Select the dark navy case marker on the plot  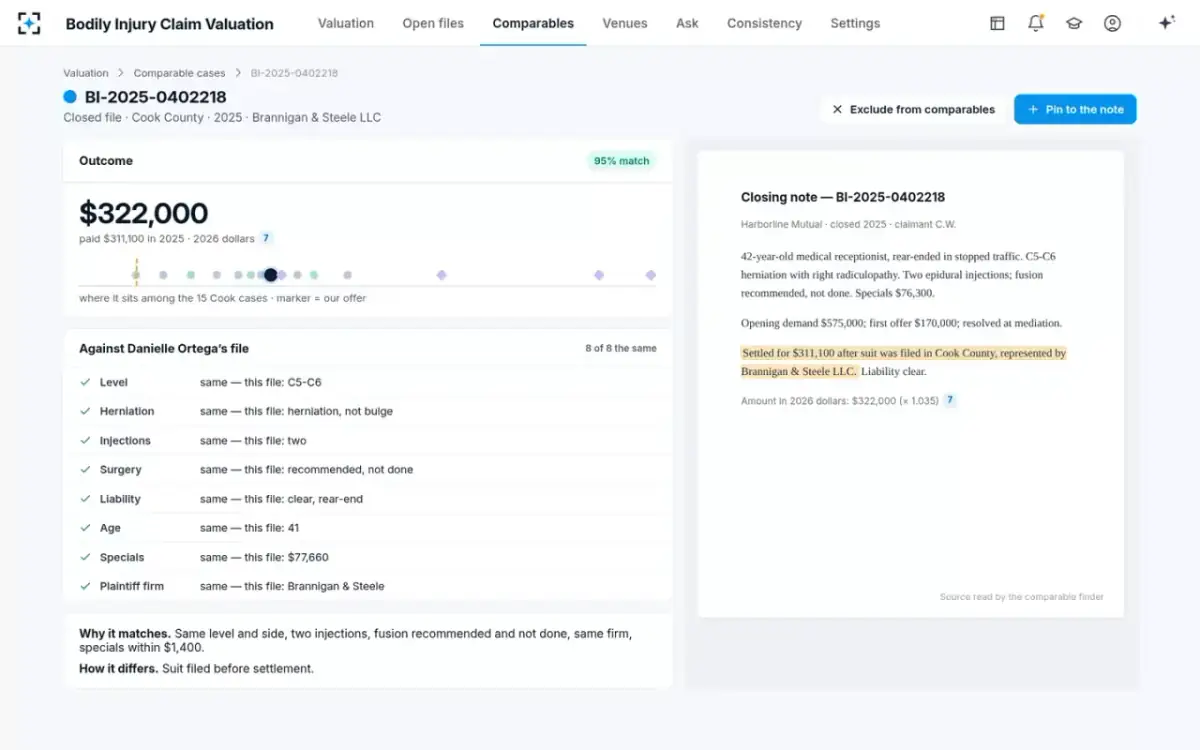coord(271,275)
